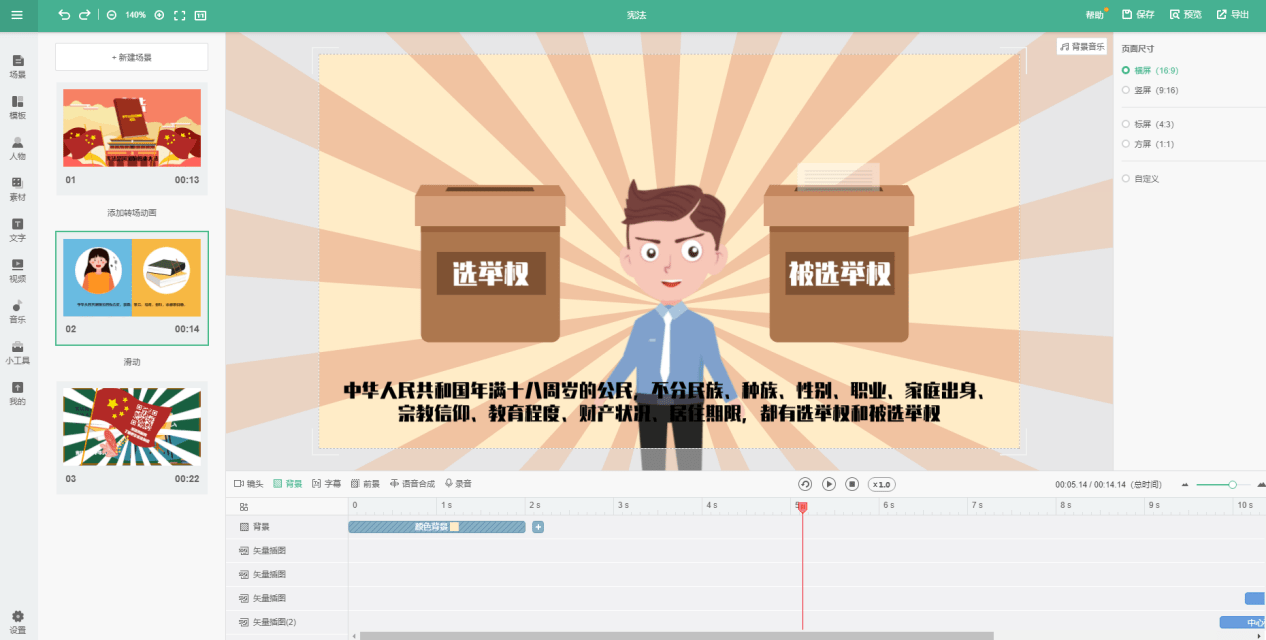
Task: Select the 方屏 (1:1) page size option
Action: (1148, 144)
